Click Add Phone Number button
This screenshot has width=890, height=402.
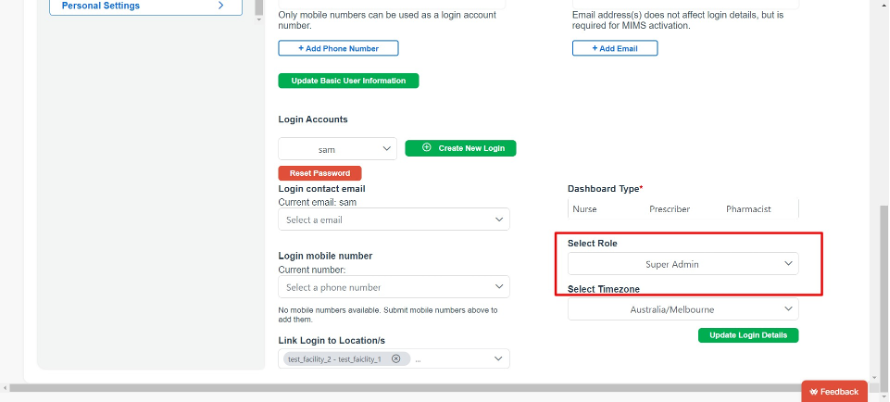point(338,48)
